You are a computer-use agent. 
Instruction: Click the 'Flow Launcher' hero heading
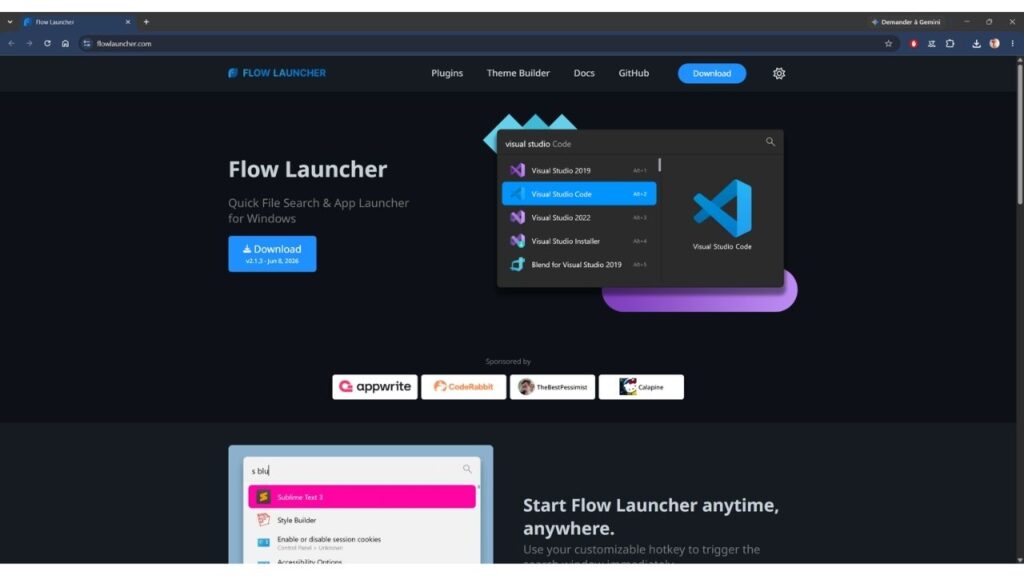(x=308, y=169)
